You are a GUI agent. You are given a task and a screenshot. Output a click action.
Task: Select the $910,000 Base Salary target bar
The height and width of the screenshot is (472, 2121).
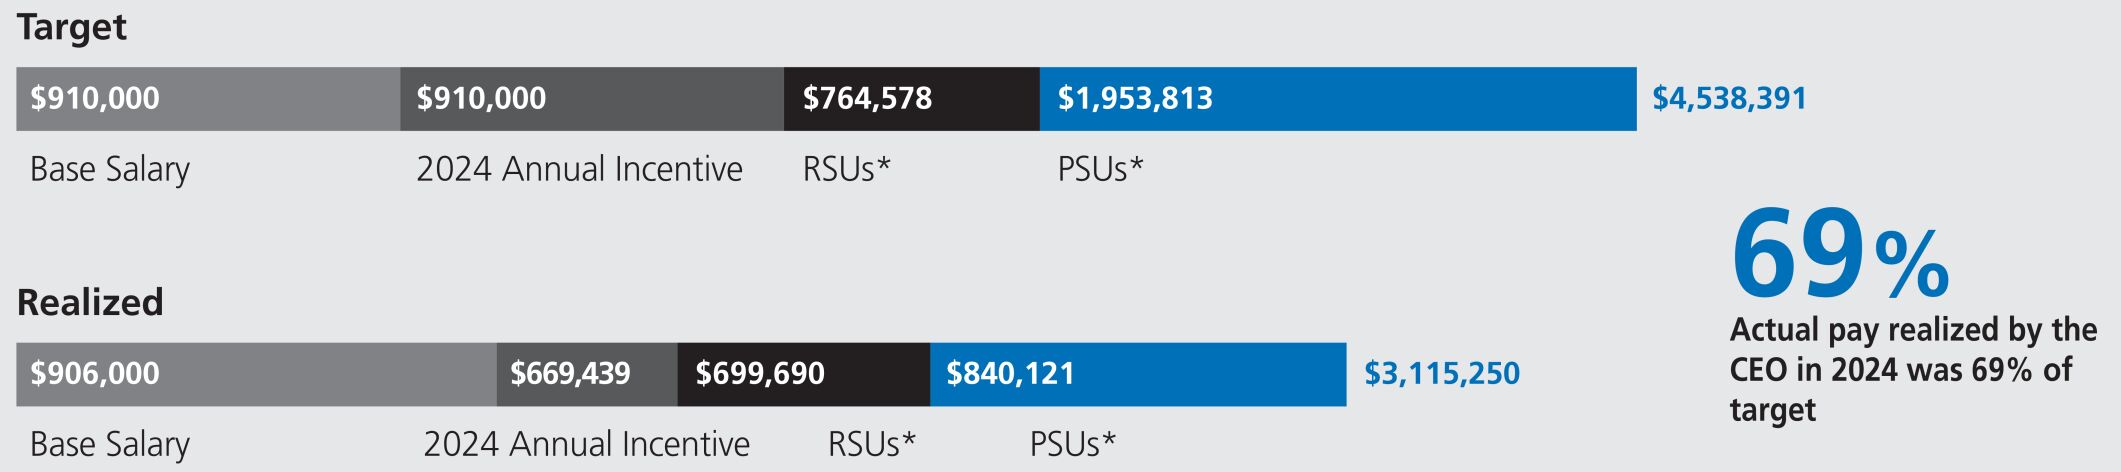point(208,99)
